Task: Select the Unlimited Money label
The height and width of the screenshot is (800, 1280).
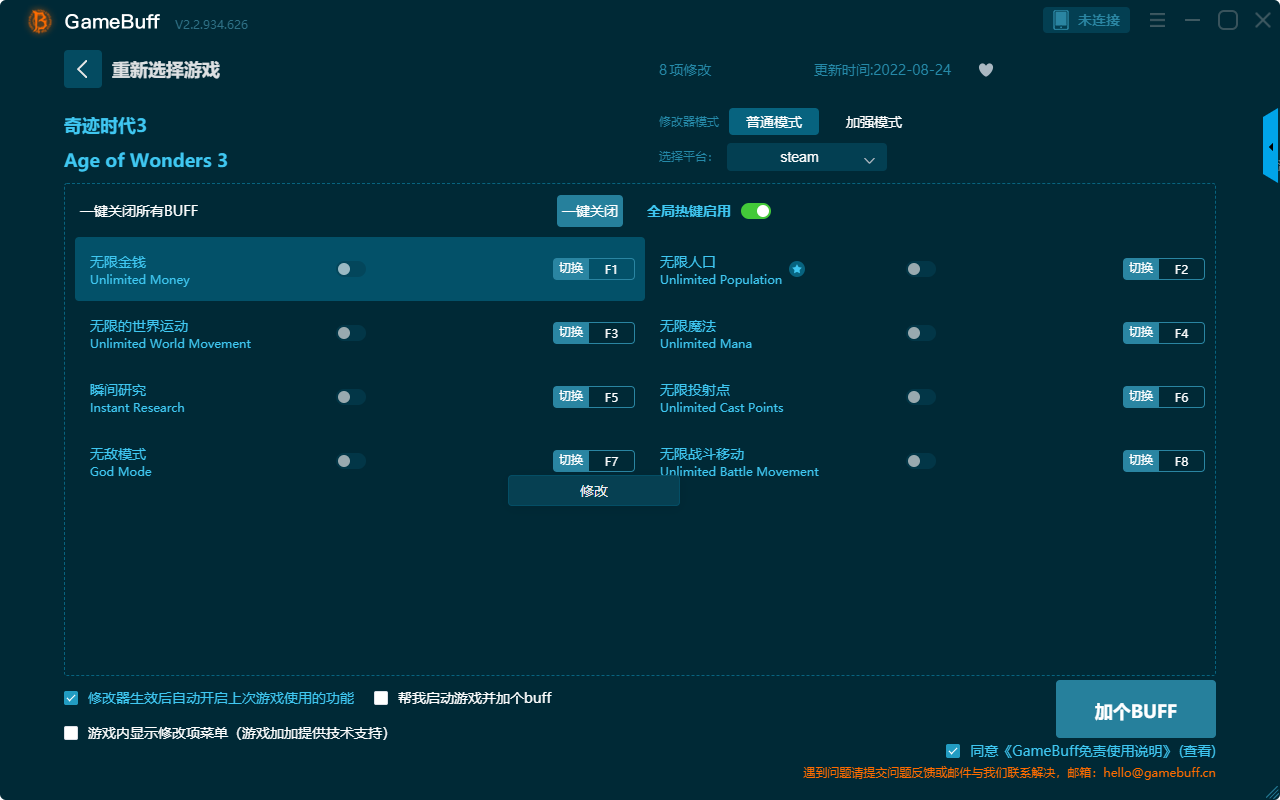Action: (x=140, y=280)
